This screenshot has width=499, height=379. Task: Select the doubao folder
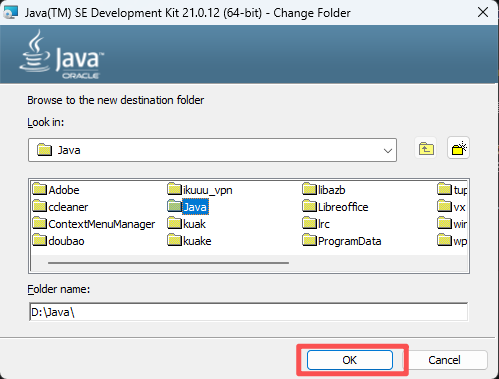[59, 241]
